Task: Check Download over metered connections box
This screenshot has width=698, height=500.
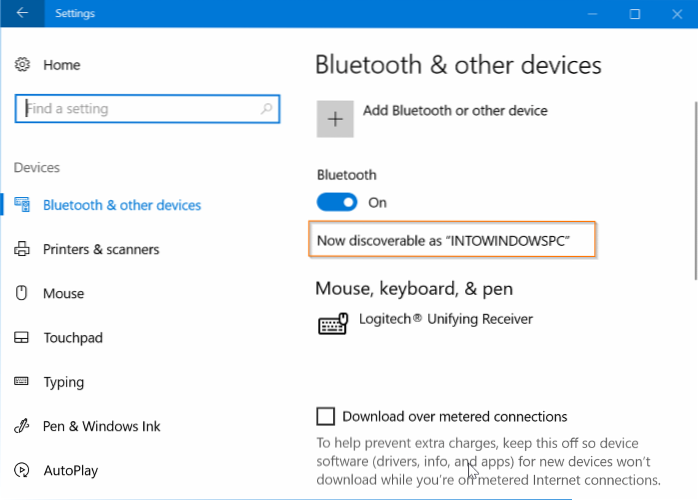Action: [325, 416]
